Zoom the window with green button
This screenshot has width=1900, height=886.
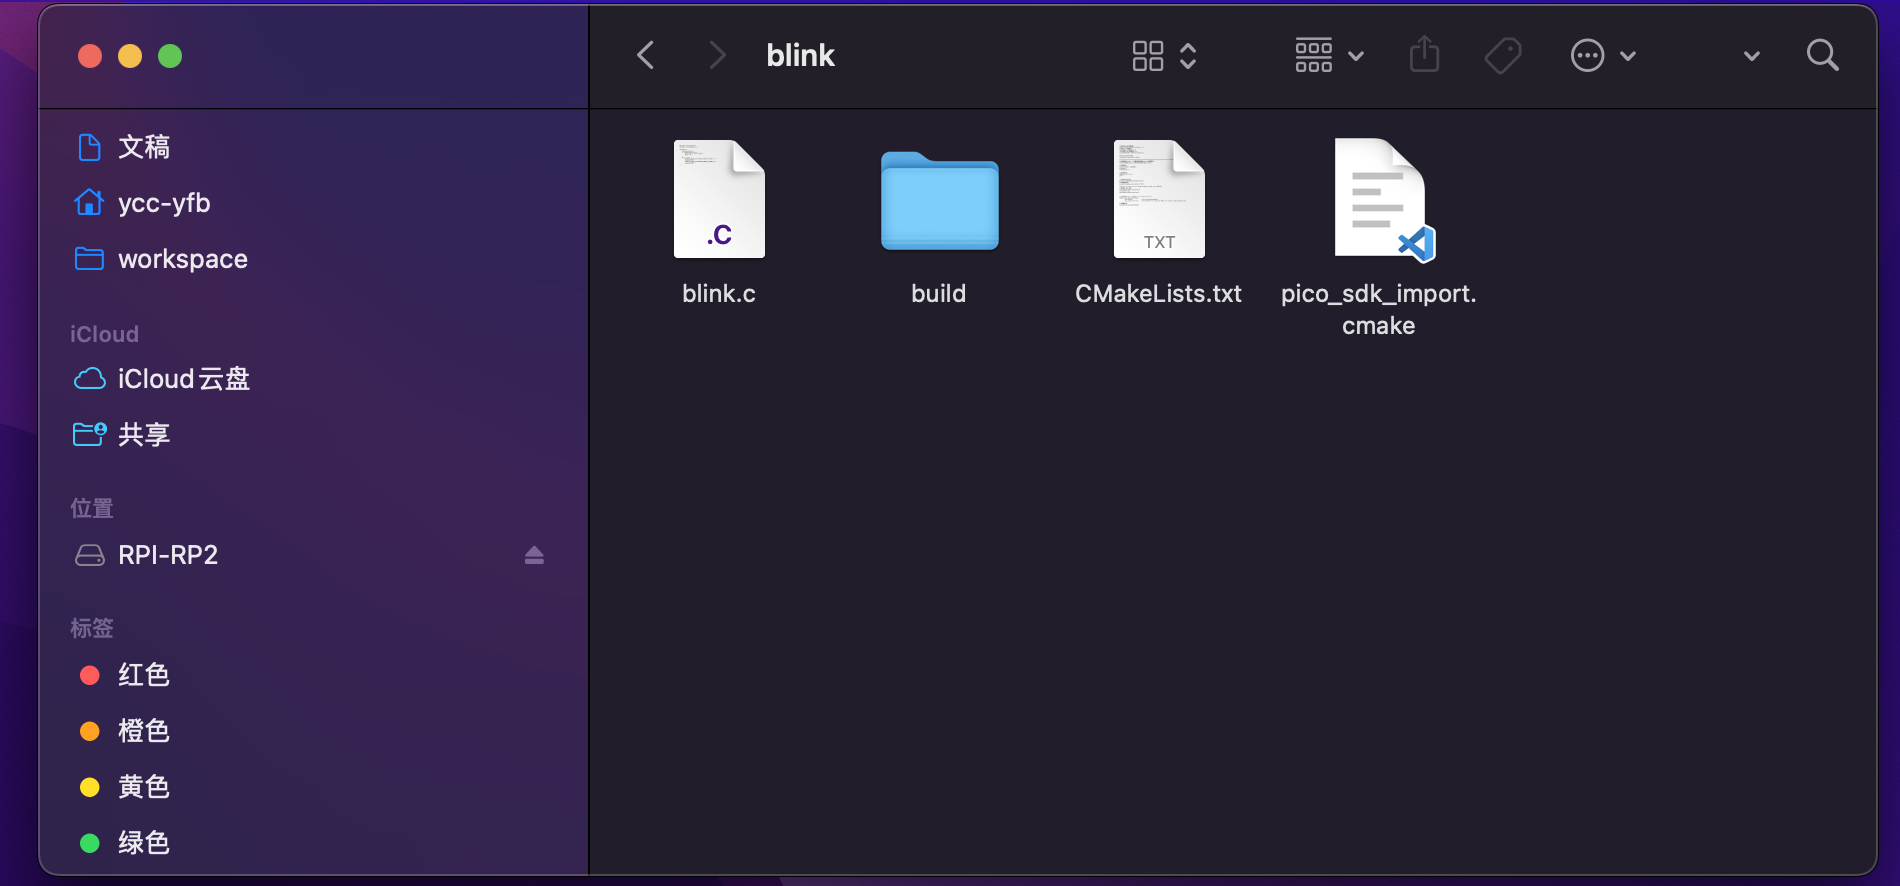click(170, 56)
